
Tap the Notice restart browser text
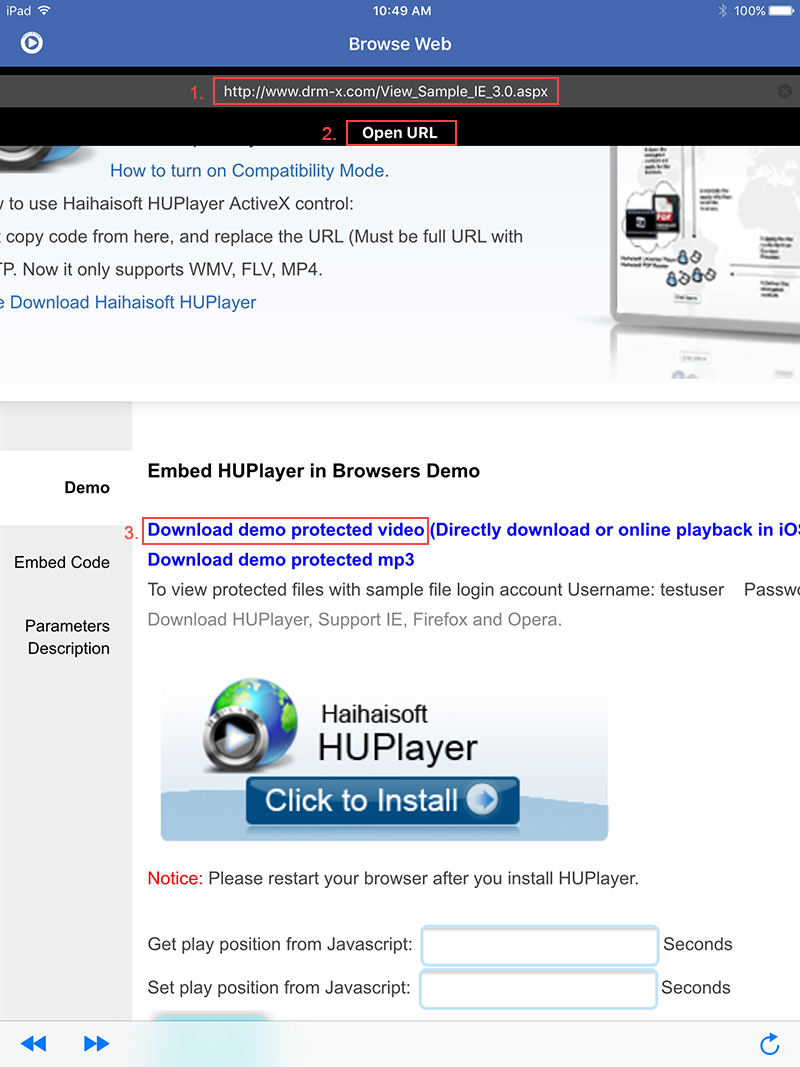pos(393,879)
